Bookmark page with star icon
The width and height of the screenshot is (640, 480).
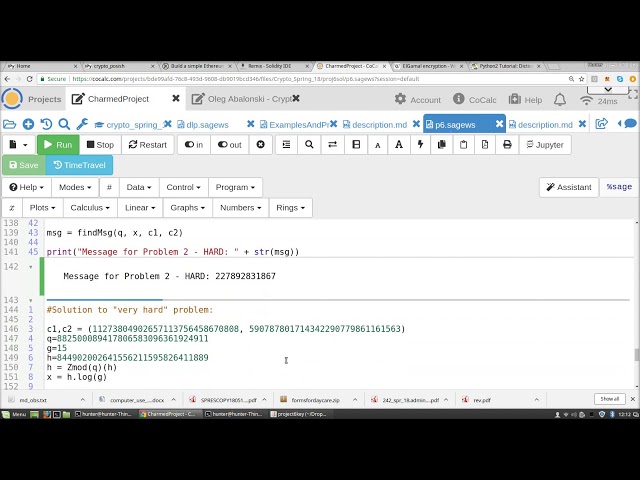coord(582,79)
